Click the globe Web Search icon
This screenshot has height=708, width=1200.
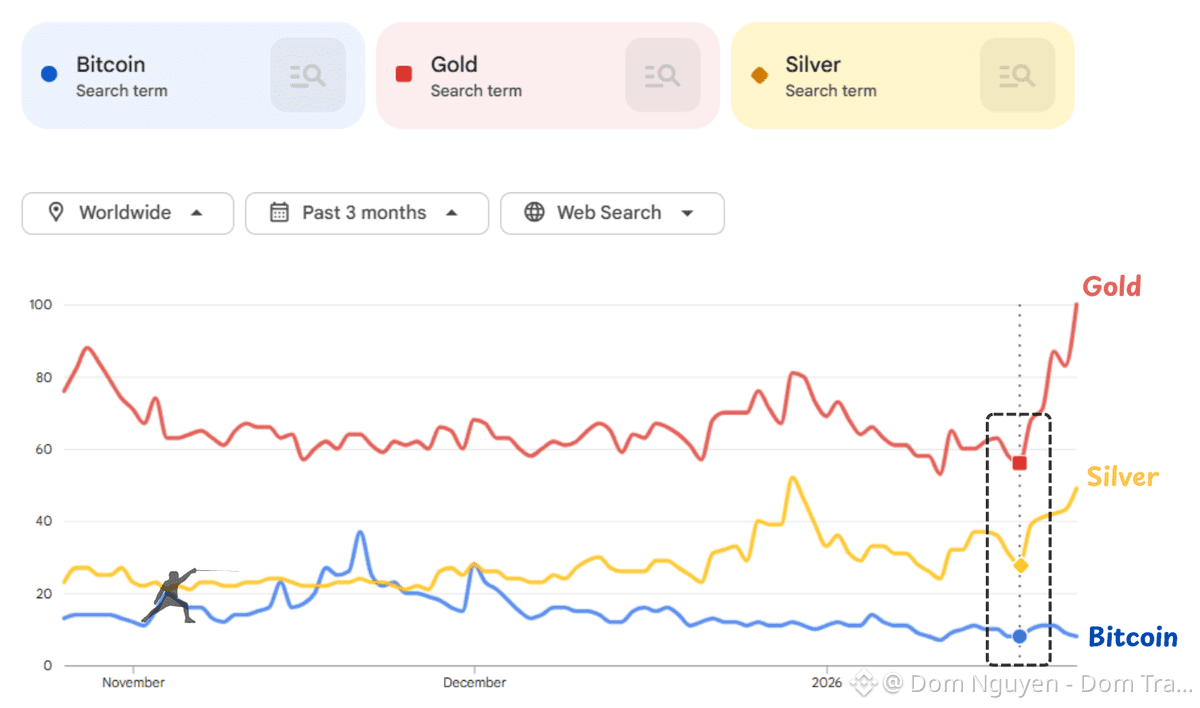535,212
